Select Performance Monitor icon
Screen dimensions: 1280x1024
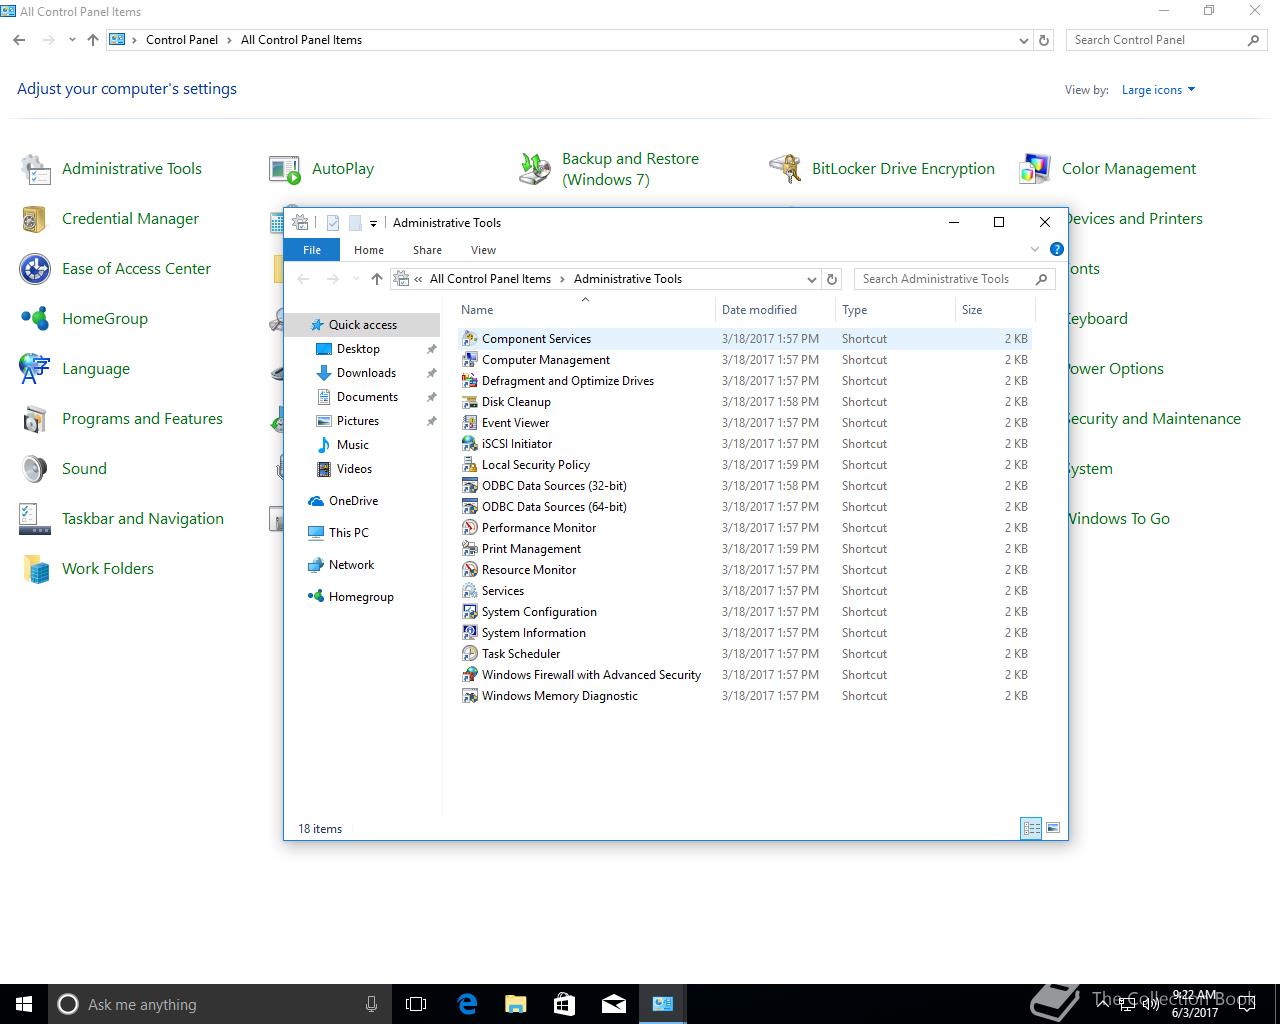(x=469, y=528)
